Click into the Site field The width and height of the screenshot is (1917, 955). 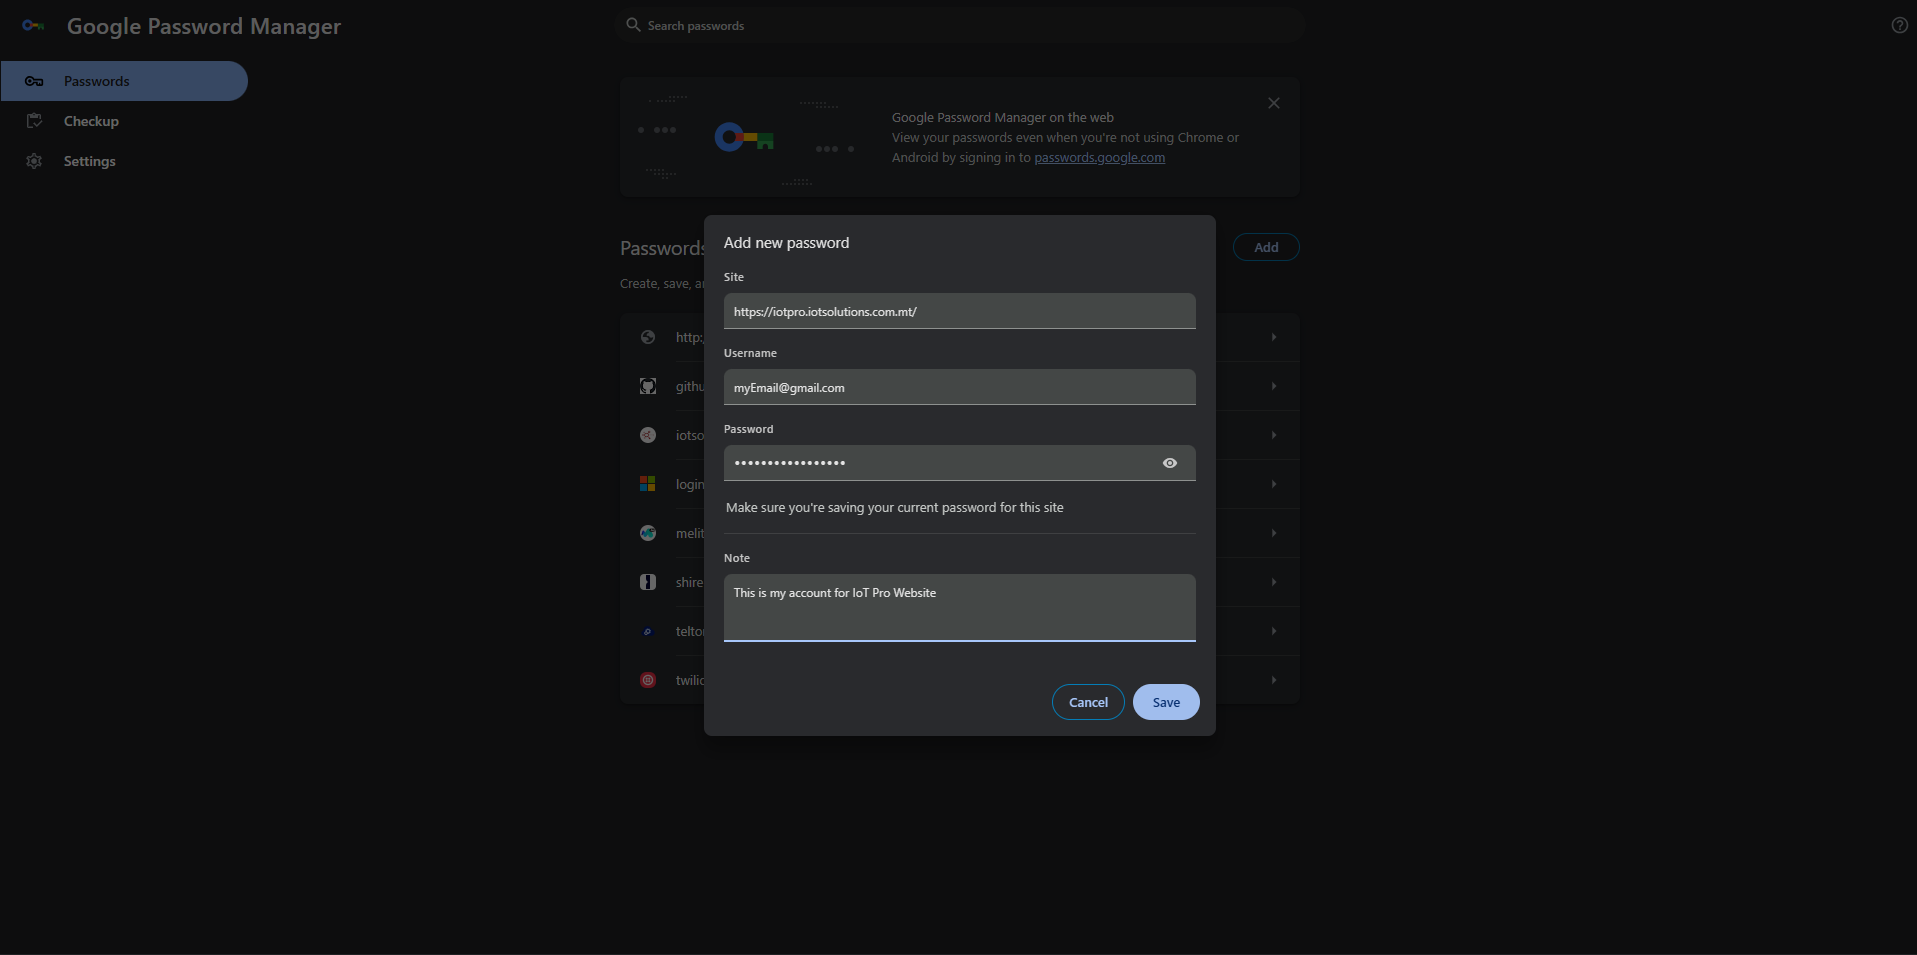click(960, 311)
